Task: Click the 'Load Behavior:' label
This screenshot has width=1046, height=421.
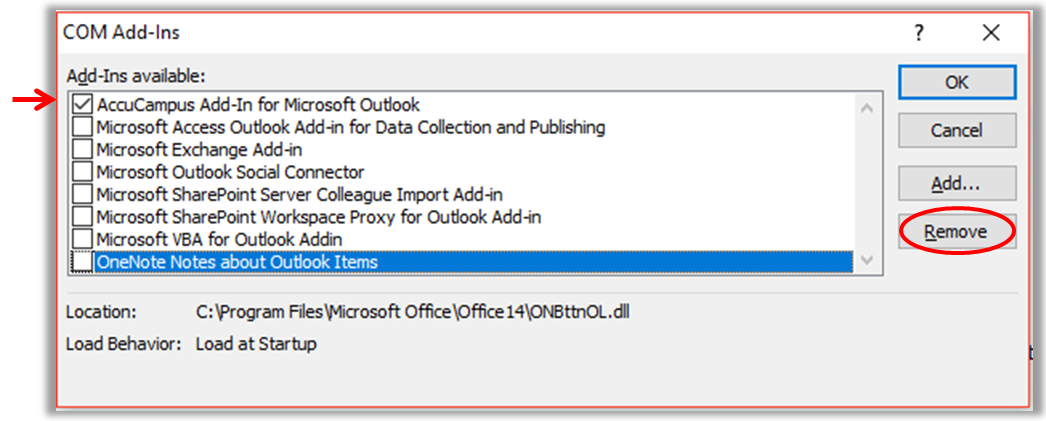Action: point(123,344)
